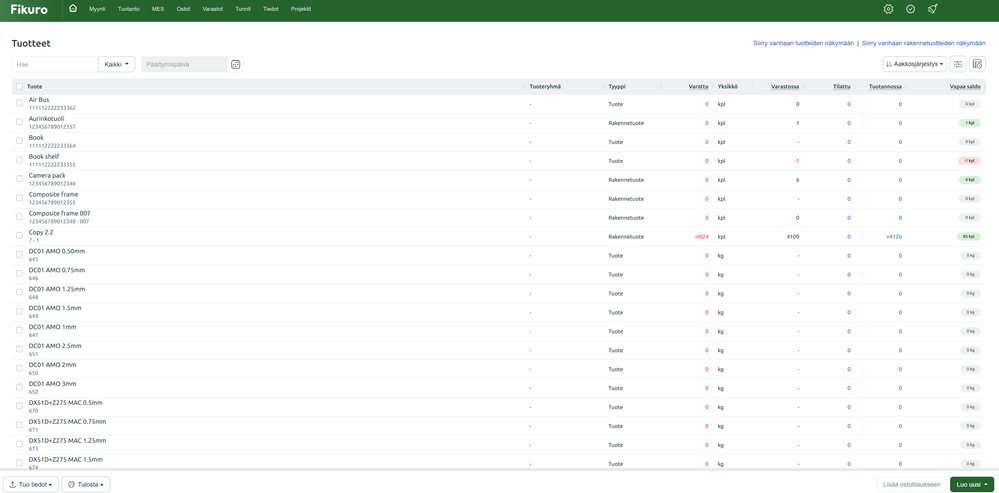Tick the checkbox for Aurinkotuoli
The height and width of the screenshot is (493, 999).
(19, 122)
